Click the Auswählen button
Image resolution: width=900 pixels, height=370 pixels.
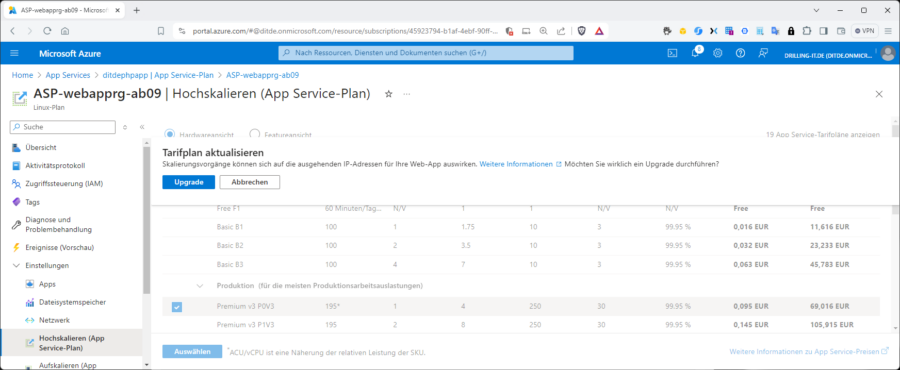(192, 352)
